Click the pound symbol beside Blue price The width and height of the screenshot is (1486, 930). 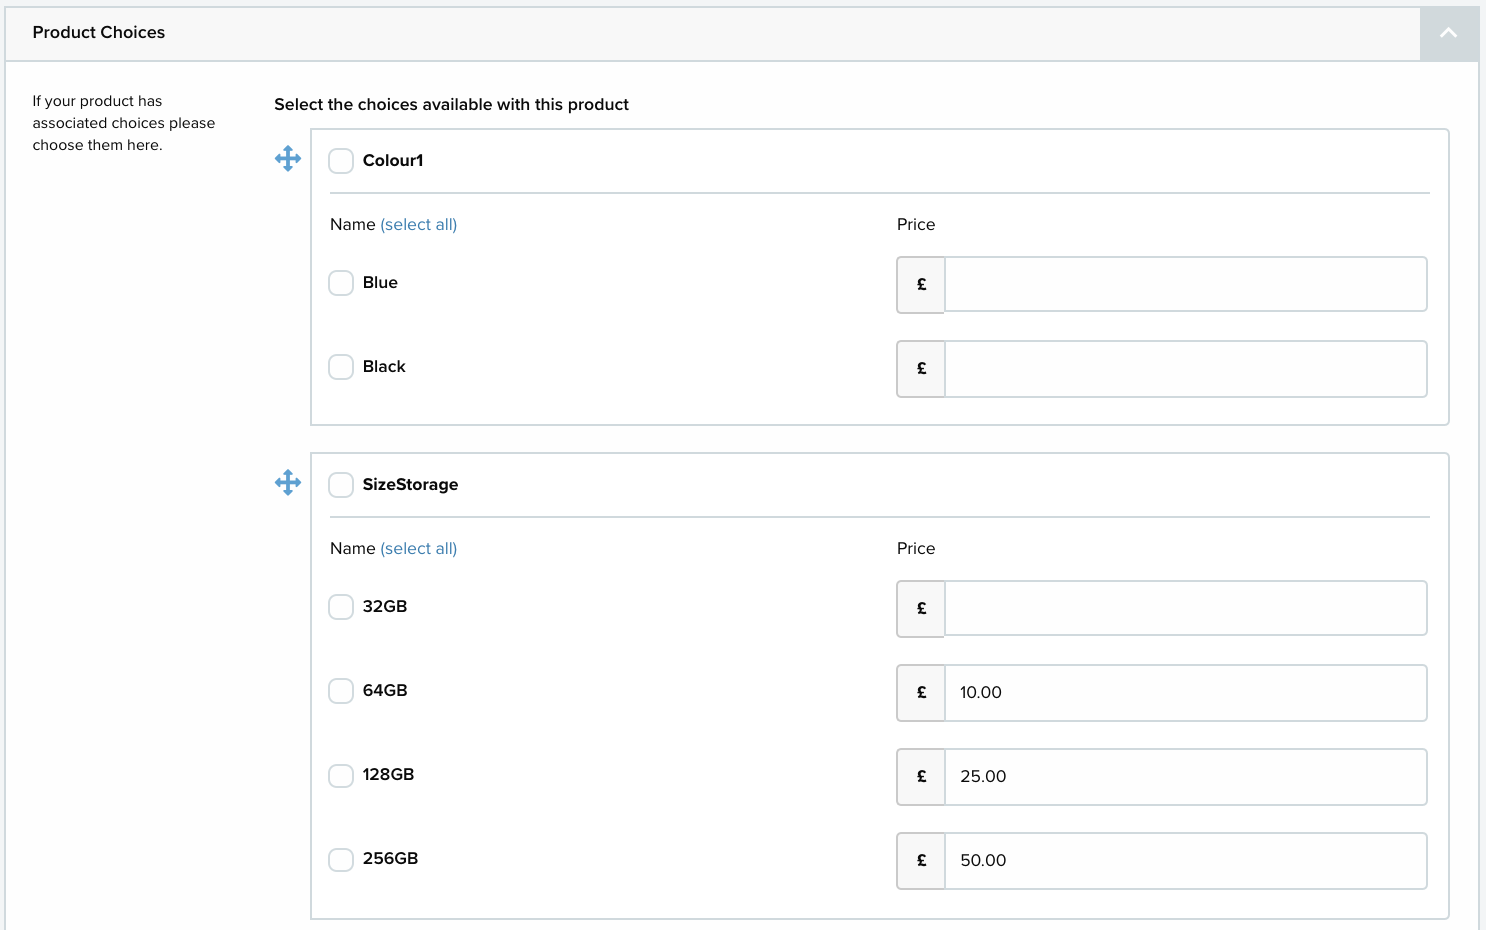(x=921, y=284)
